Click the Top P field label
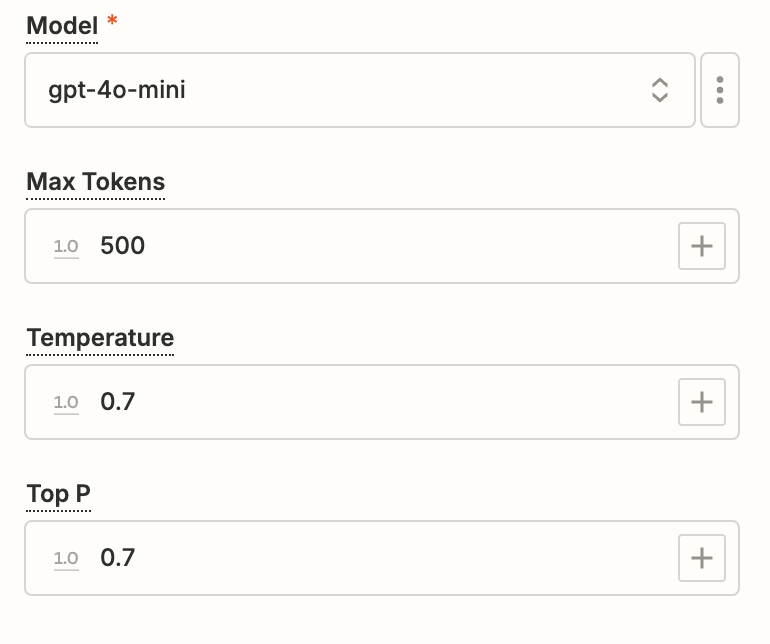770x644 pixels. (58, 494)
